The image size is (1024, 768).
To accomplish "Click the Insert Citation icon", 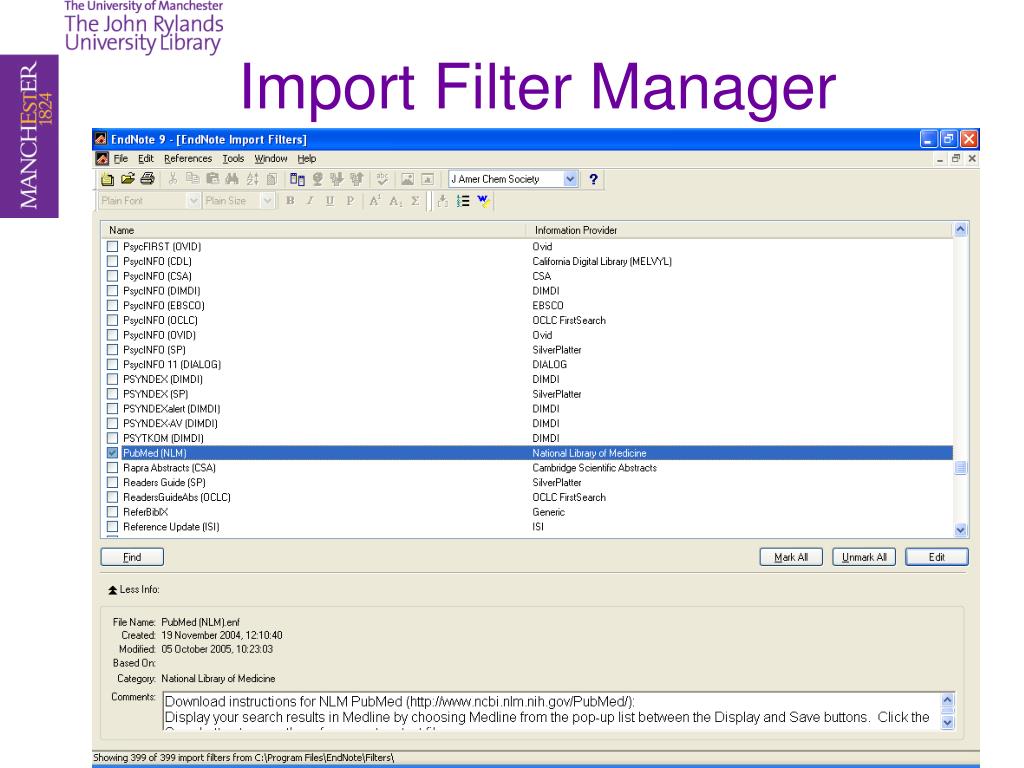I will (443, 201).
